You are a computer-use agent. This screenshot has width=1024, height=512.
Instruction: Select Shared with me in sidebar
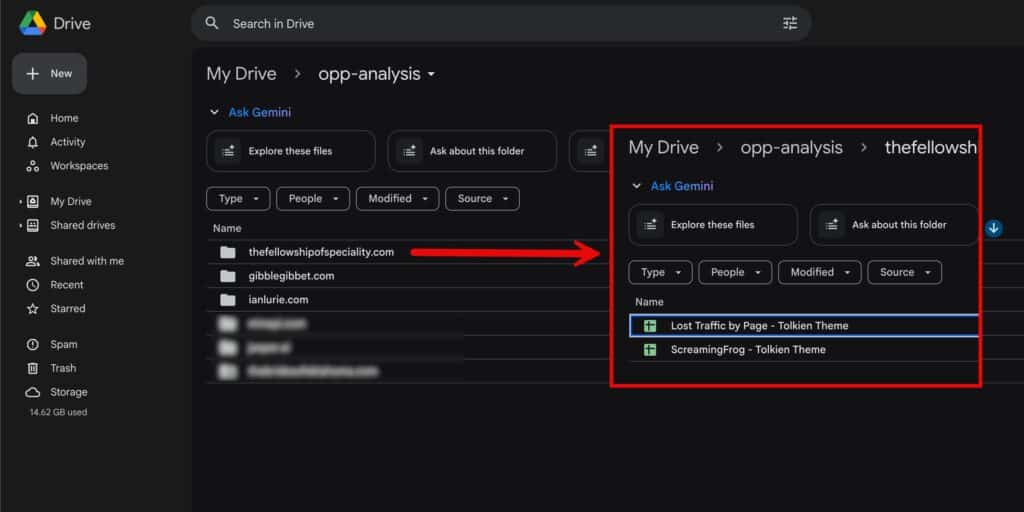click(87, 261)
